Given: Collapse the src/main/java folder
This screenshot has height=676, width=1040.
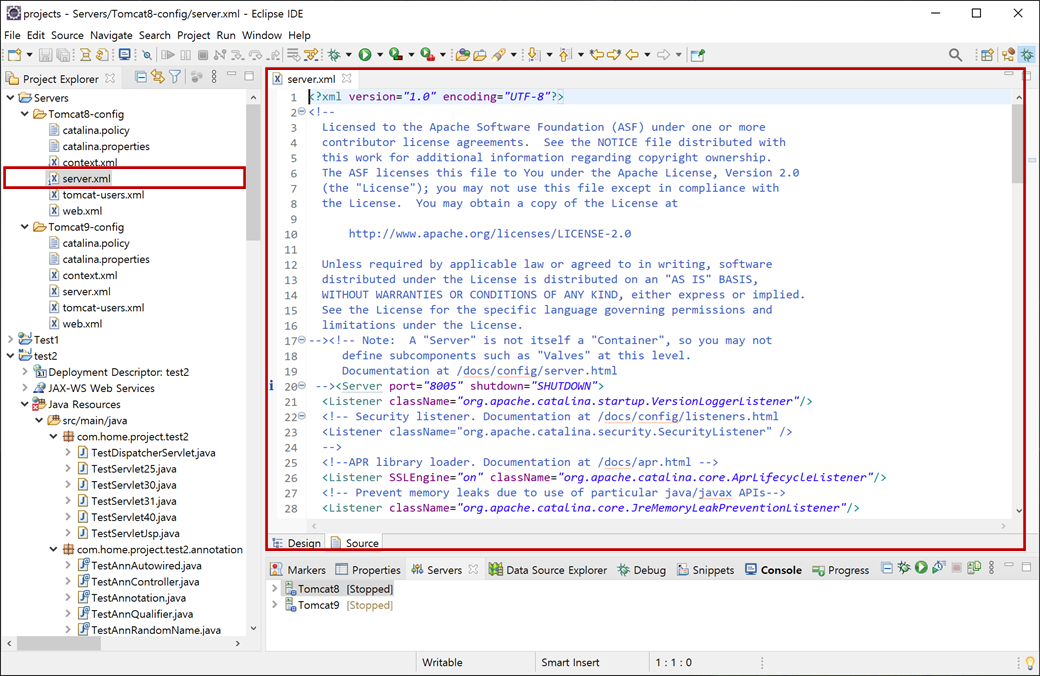Looking at the screenshot, I should coord(39,420).
